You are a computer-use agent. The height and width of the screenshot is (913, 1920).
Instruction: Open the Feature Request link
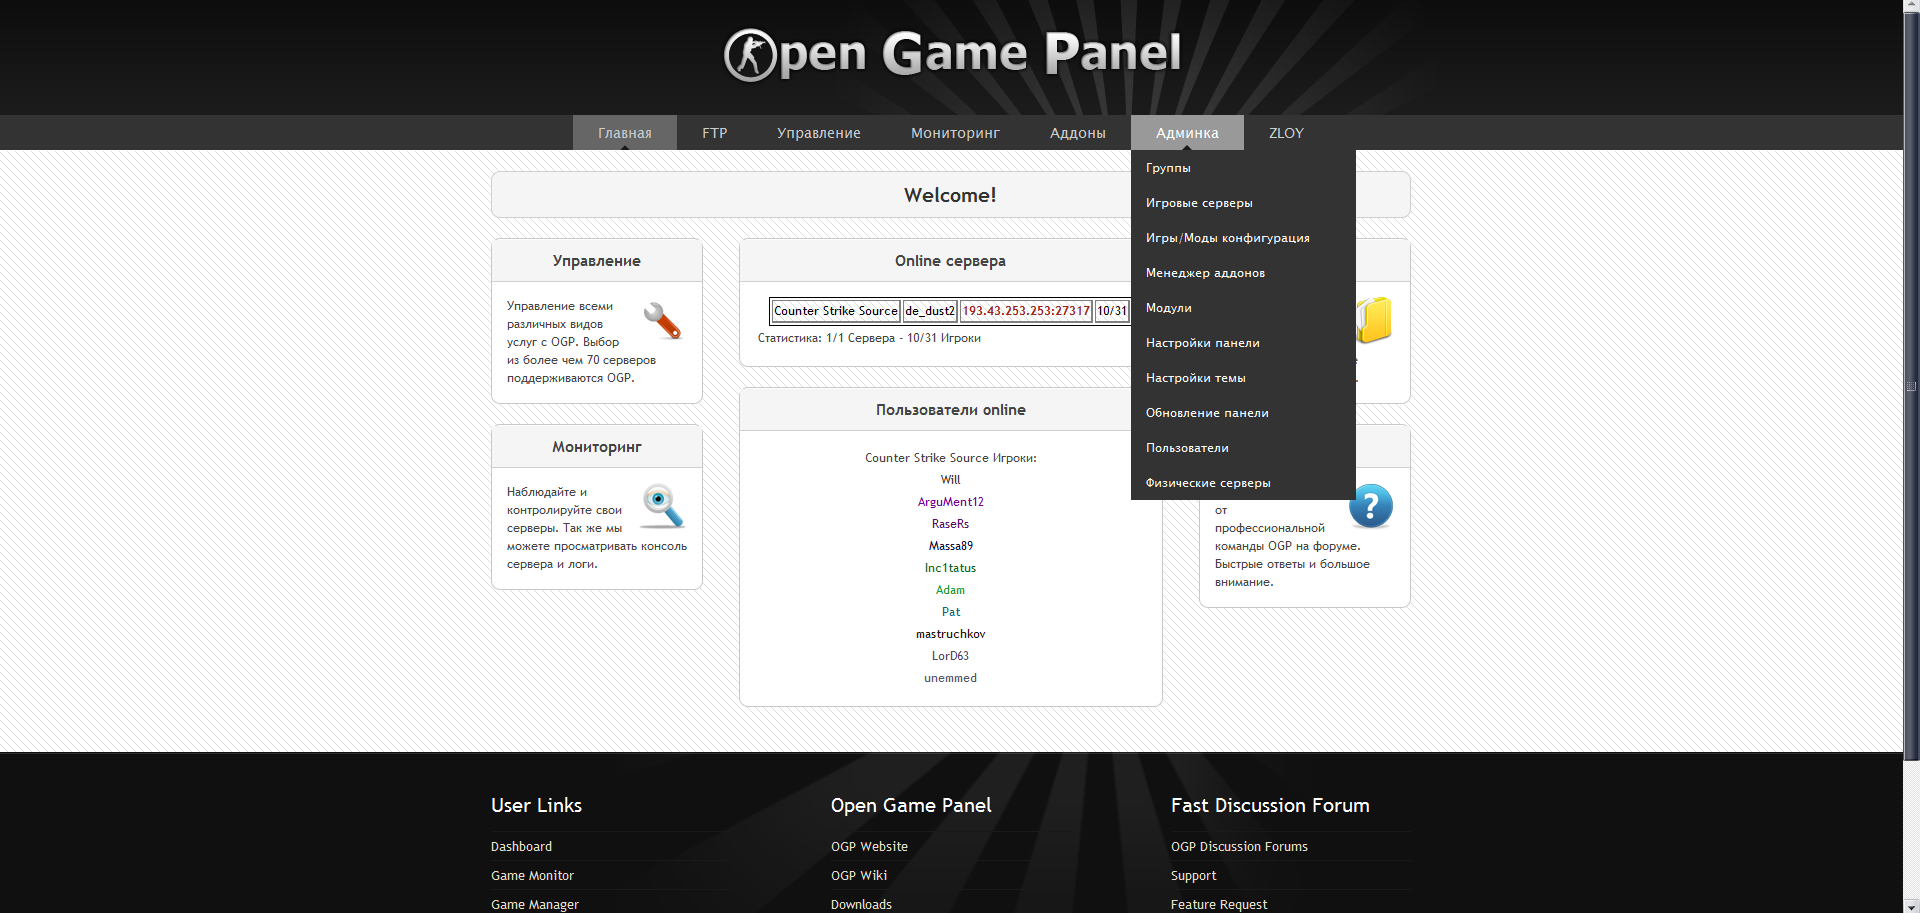[x=1219, y=904]
